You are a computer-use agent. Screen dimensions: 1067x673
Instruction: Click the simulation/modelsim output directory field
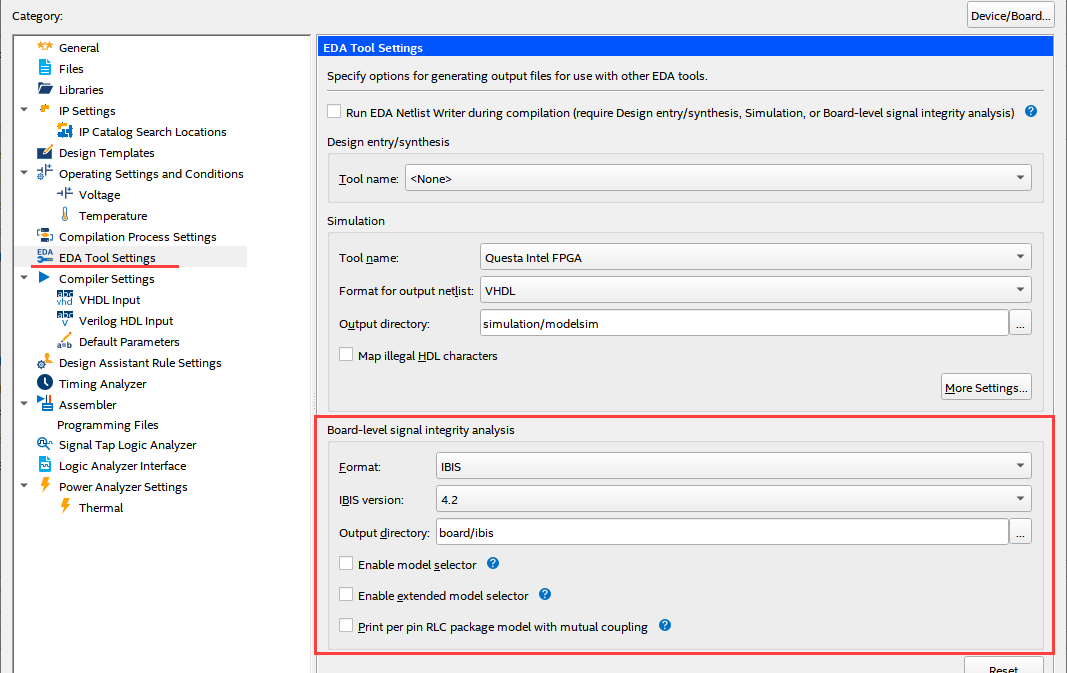pyautogui.click(x=744, y=323)
